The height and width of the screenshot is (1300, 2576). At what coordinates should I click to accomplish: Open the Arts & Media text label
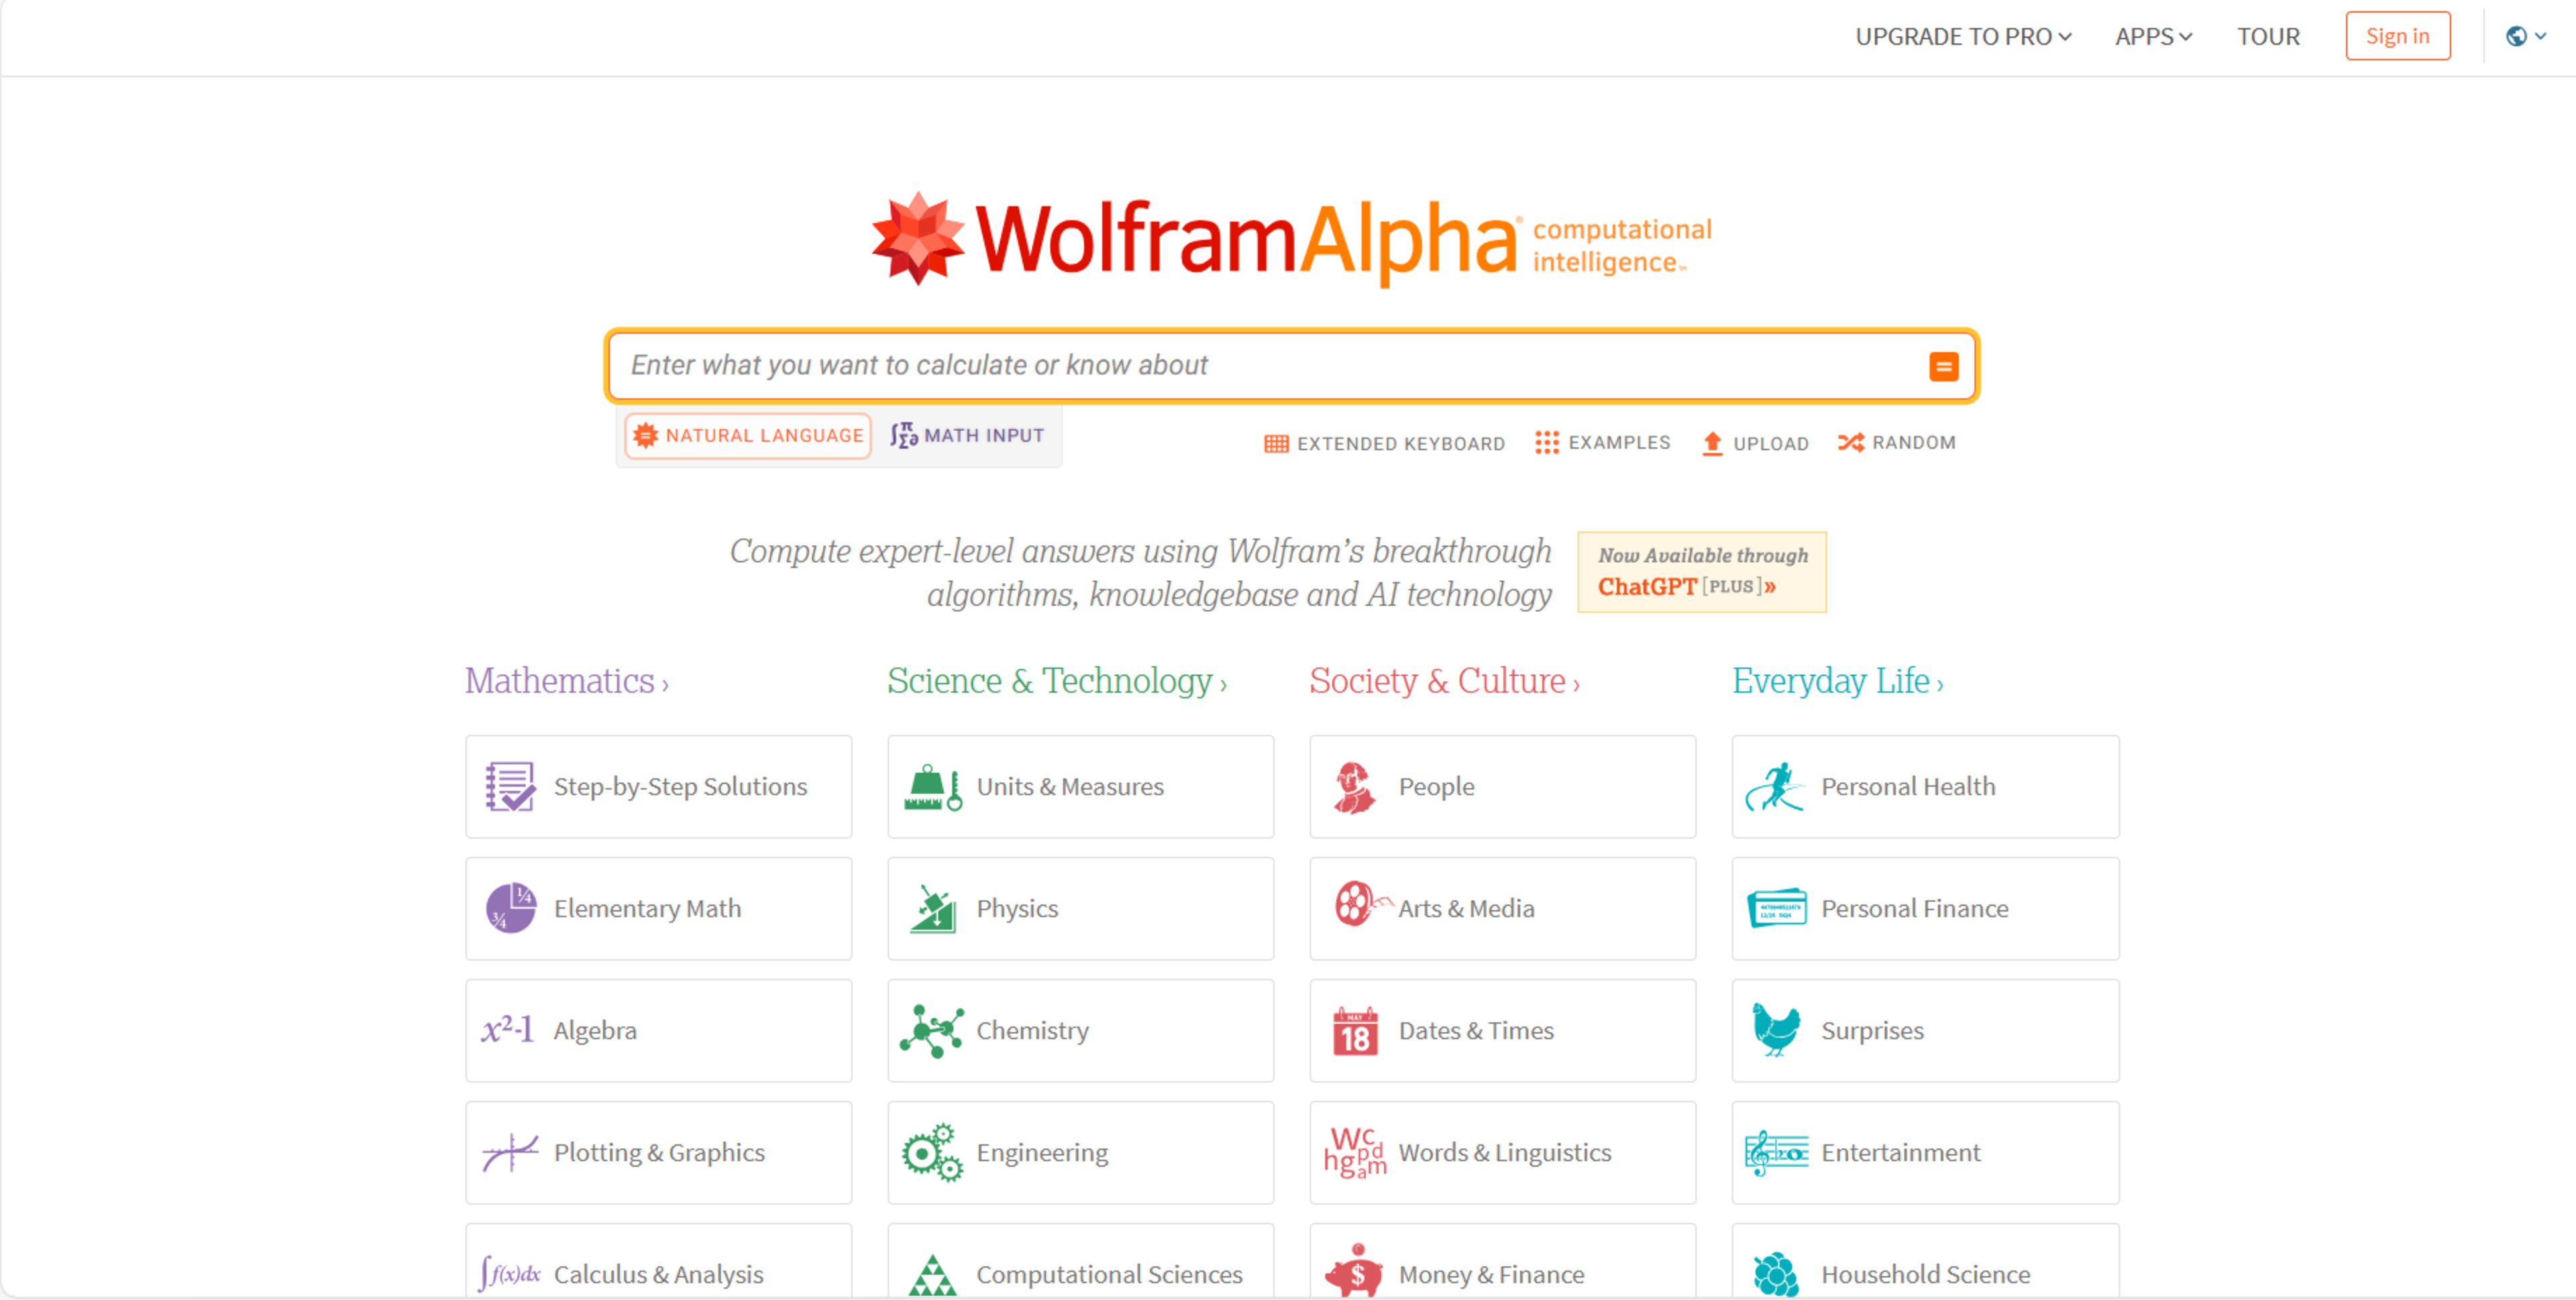1466,908
